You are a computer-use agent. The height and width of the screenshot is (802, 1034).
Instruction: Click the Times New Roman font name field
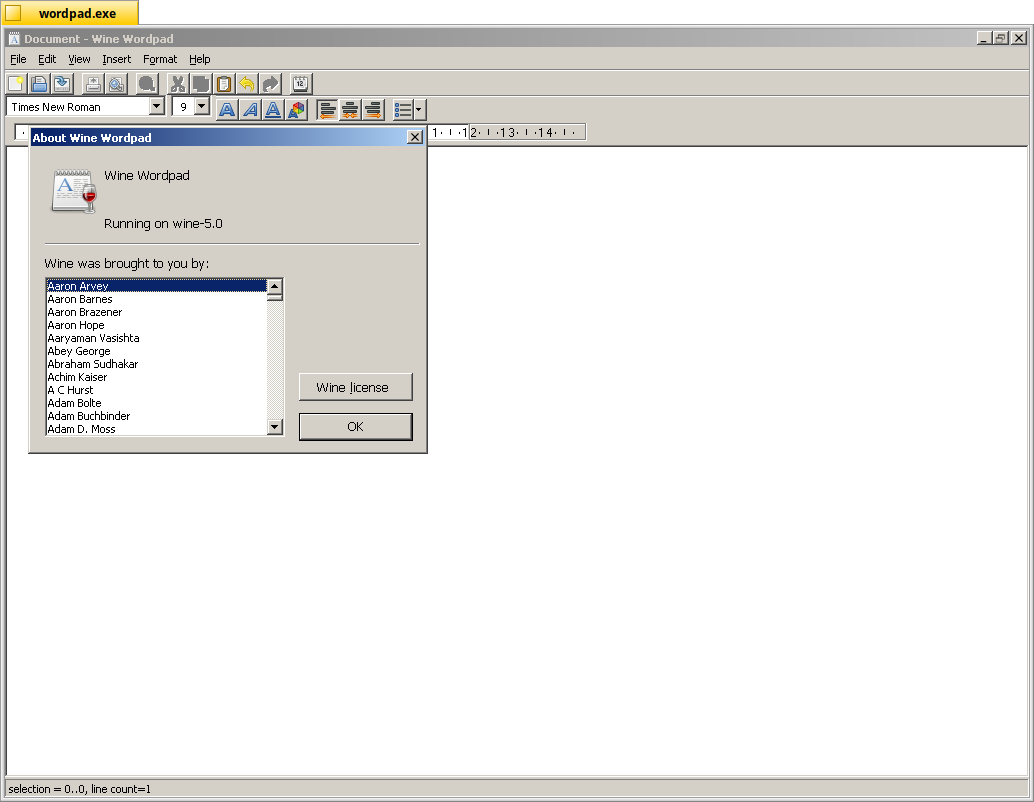click(x=78, y=106)
